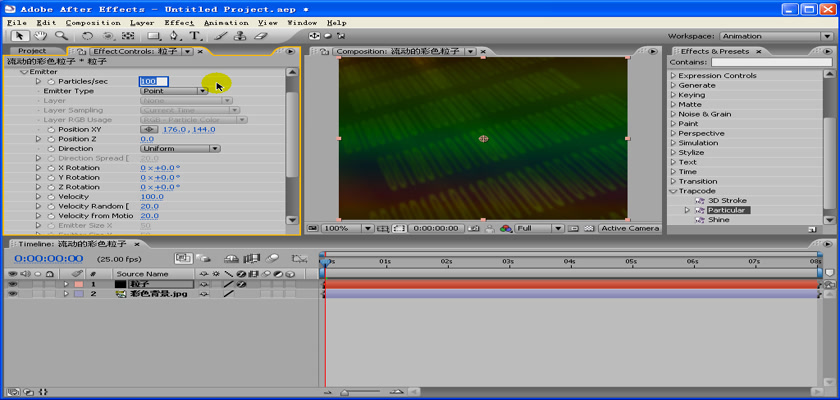Select the Orbit Camera tool

108,36
